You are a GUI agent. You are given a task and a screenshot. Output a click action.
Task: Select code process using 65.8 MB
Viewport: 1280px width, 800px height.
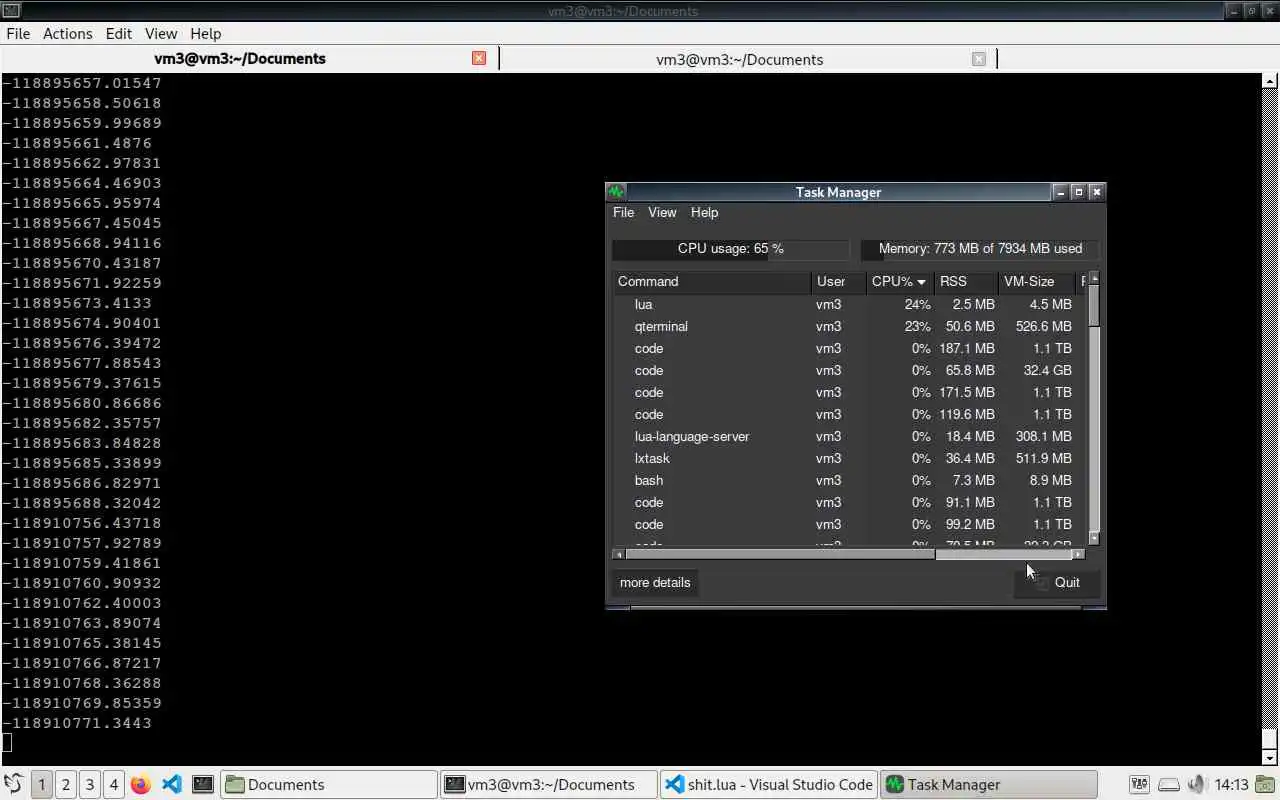(x=849, y=370)
